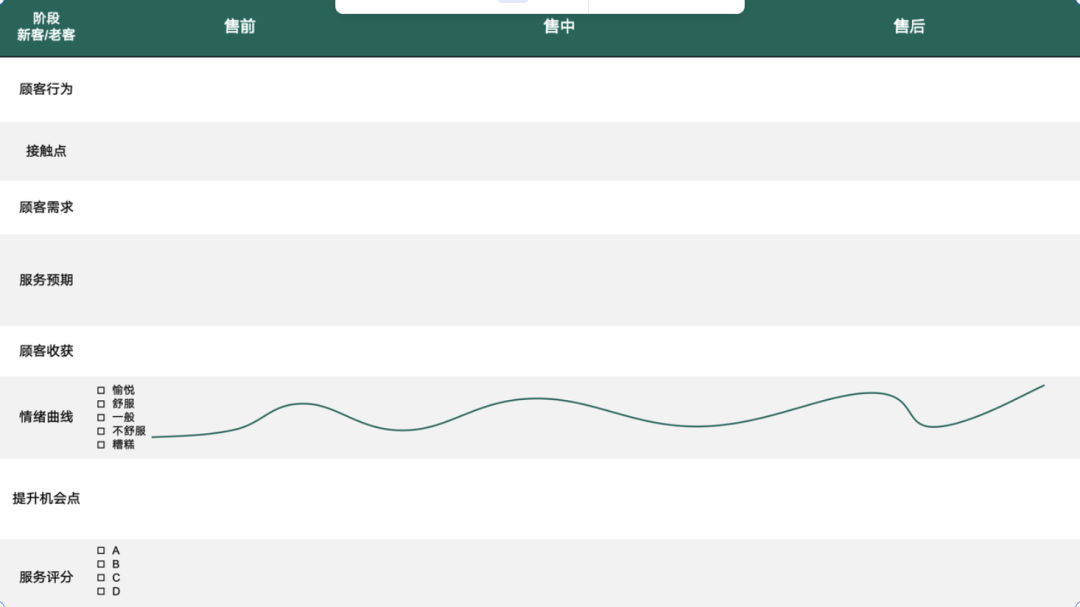1080x607 pixels.
Task: Select the 顾客行为 row label
Action: 46,89
